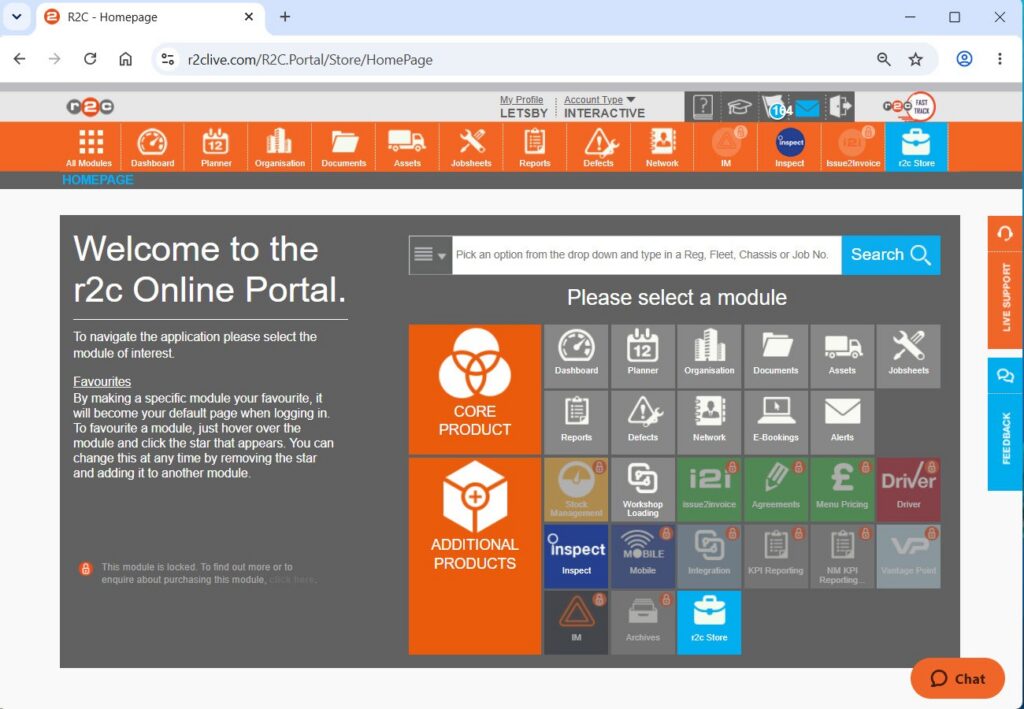Screen dimensions: 1024x709
Task: Open Reports in the orange navbar
Action: [x=534, y=148]
